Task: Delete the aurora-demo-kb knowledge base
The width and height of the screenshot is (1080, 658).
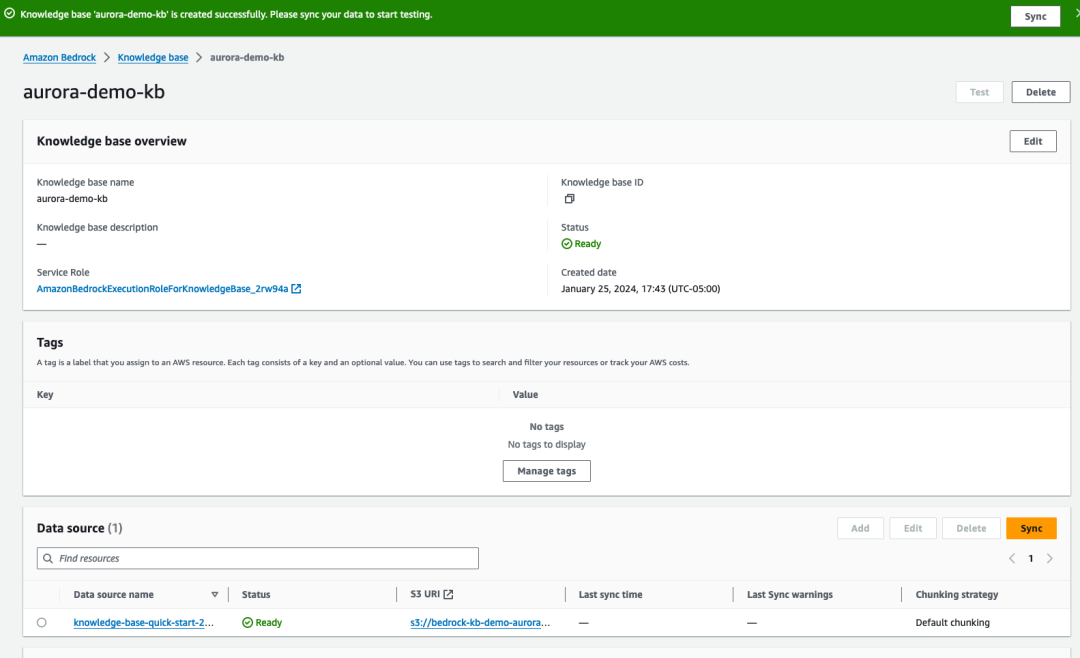Action: pos(1040,92)
